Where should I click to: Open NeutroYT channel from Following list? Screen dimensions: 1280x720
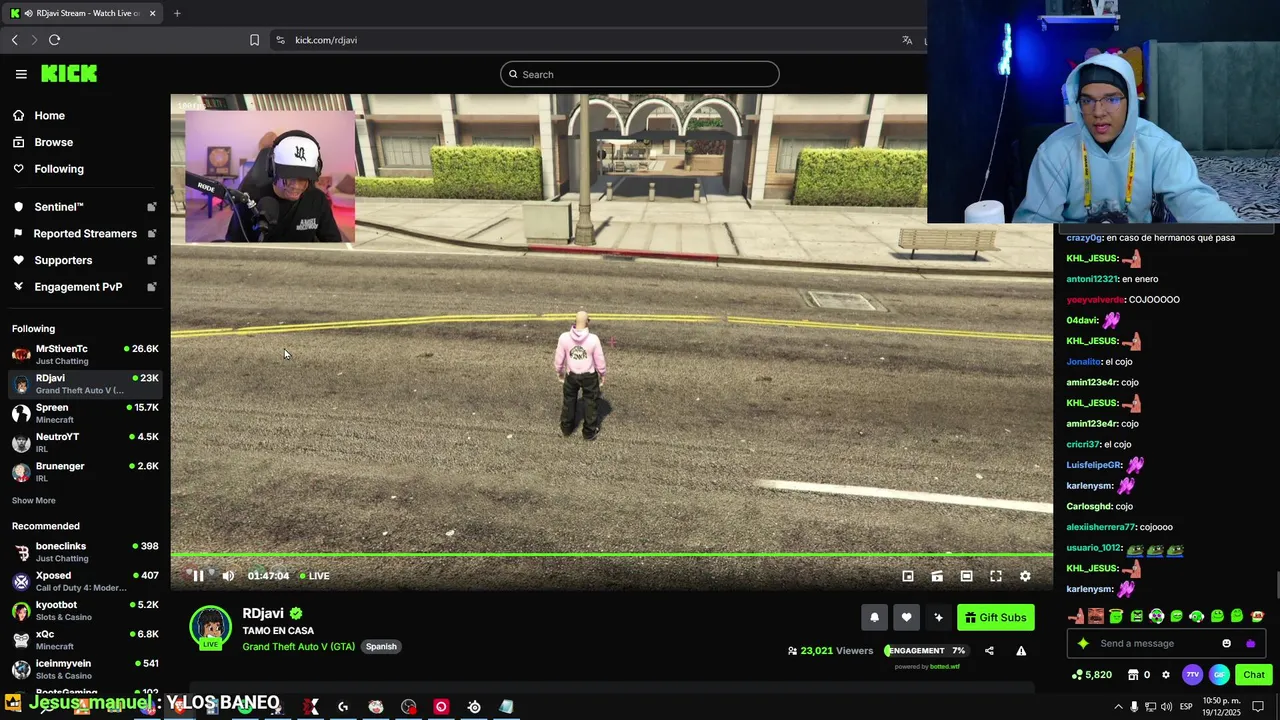click(x=85, y=442)
